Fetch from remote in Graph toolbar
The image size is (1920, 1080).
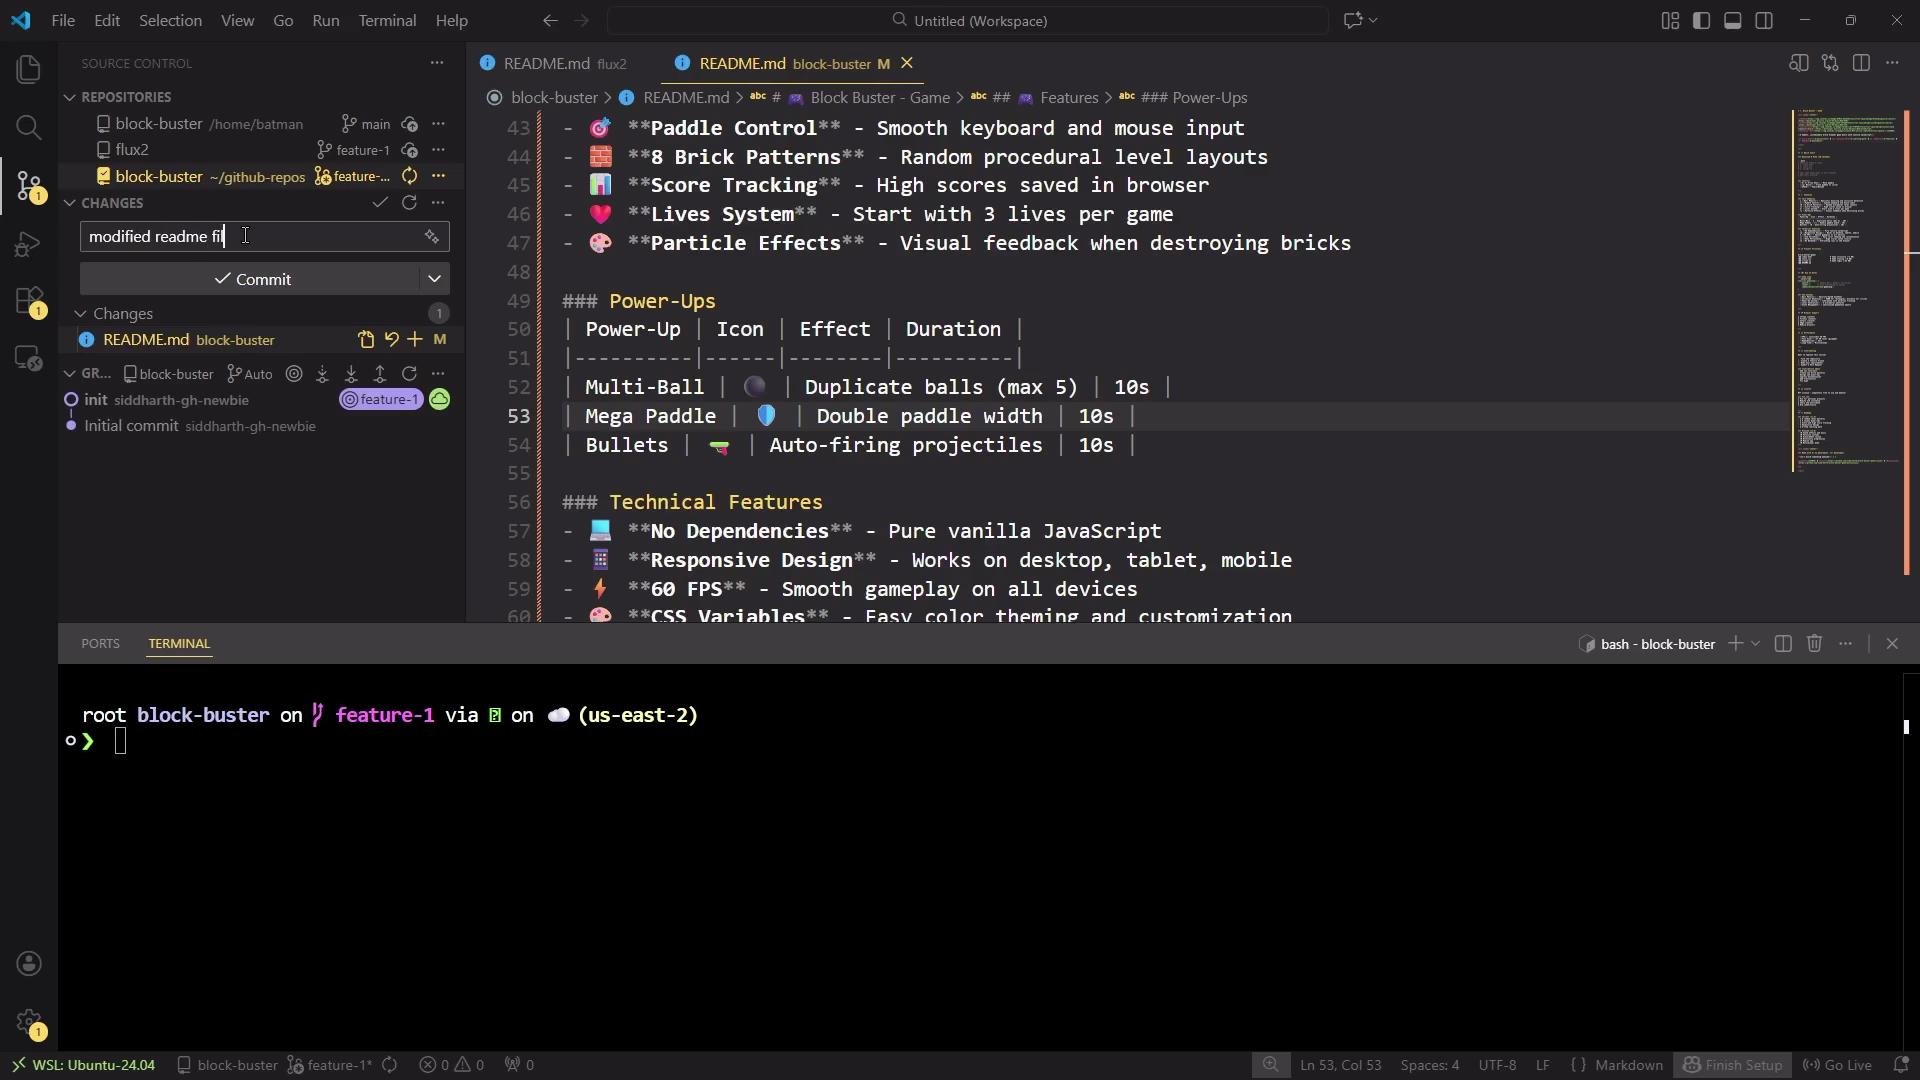point(322,374)
